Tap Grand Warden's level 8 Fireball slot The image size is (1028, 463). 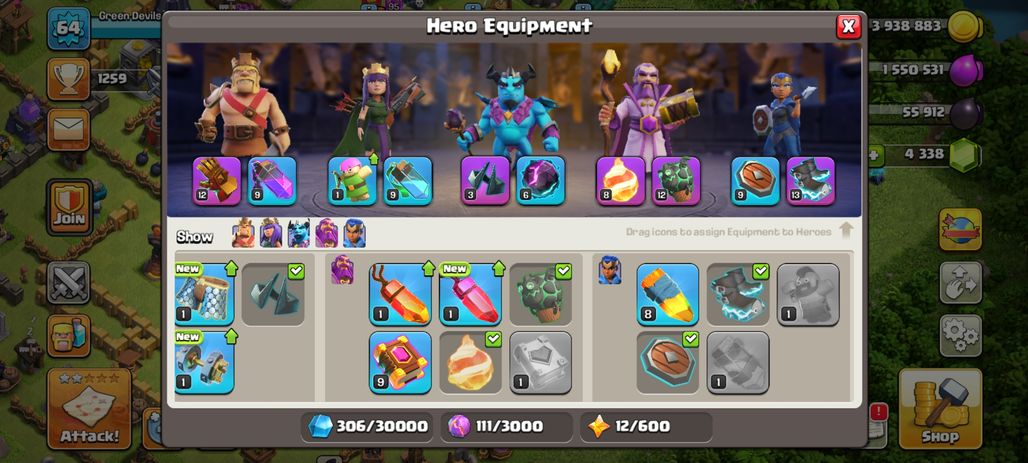[620, 181]
